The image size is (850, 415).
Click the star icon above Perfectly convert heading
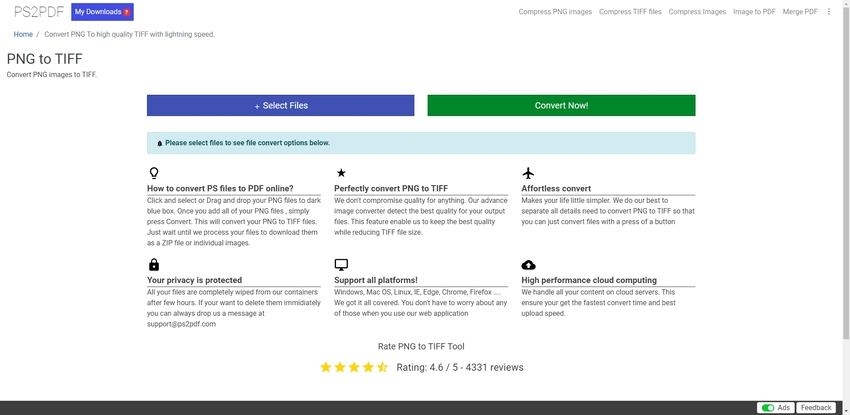pyautogui.click(x=340, y=173)
